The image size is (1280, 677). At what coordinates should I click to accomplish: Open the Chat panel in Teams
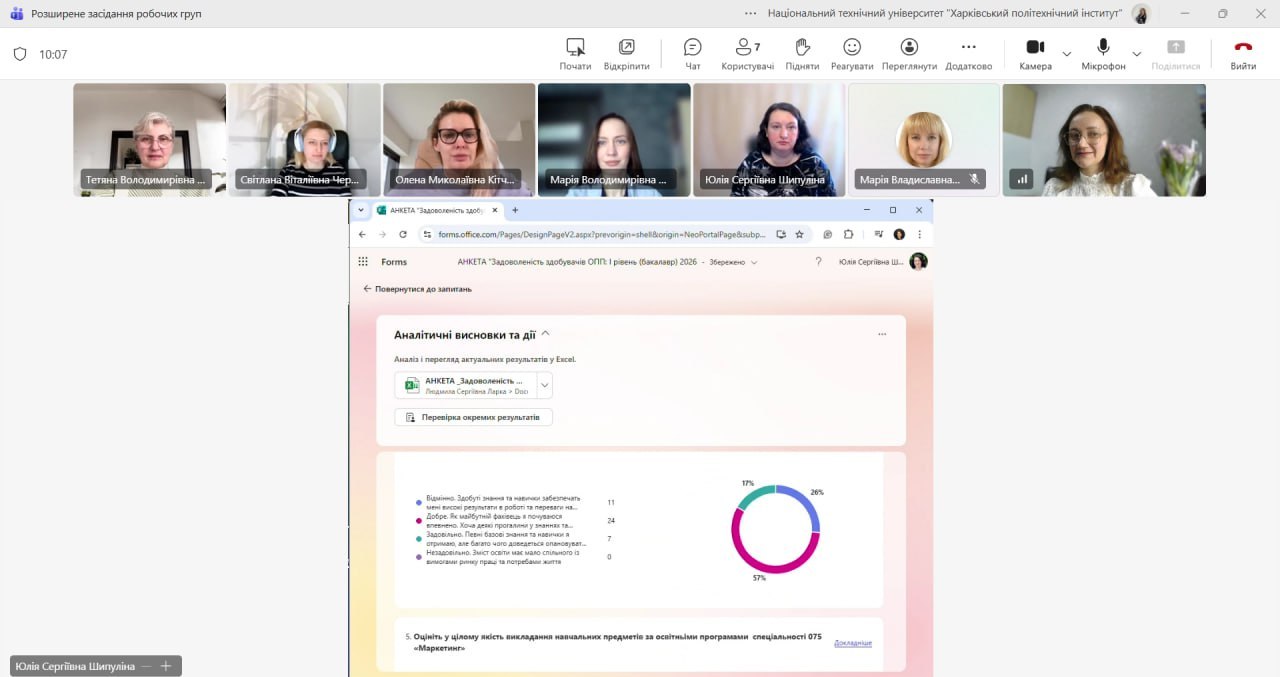click(x=692, y=54)
